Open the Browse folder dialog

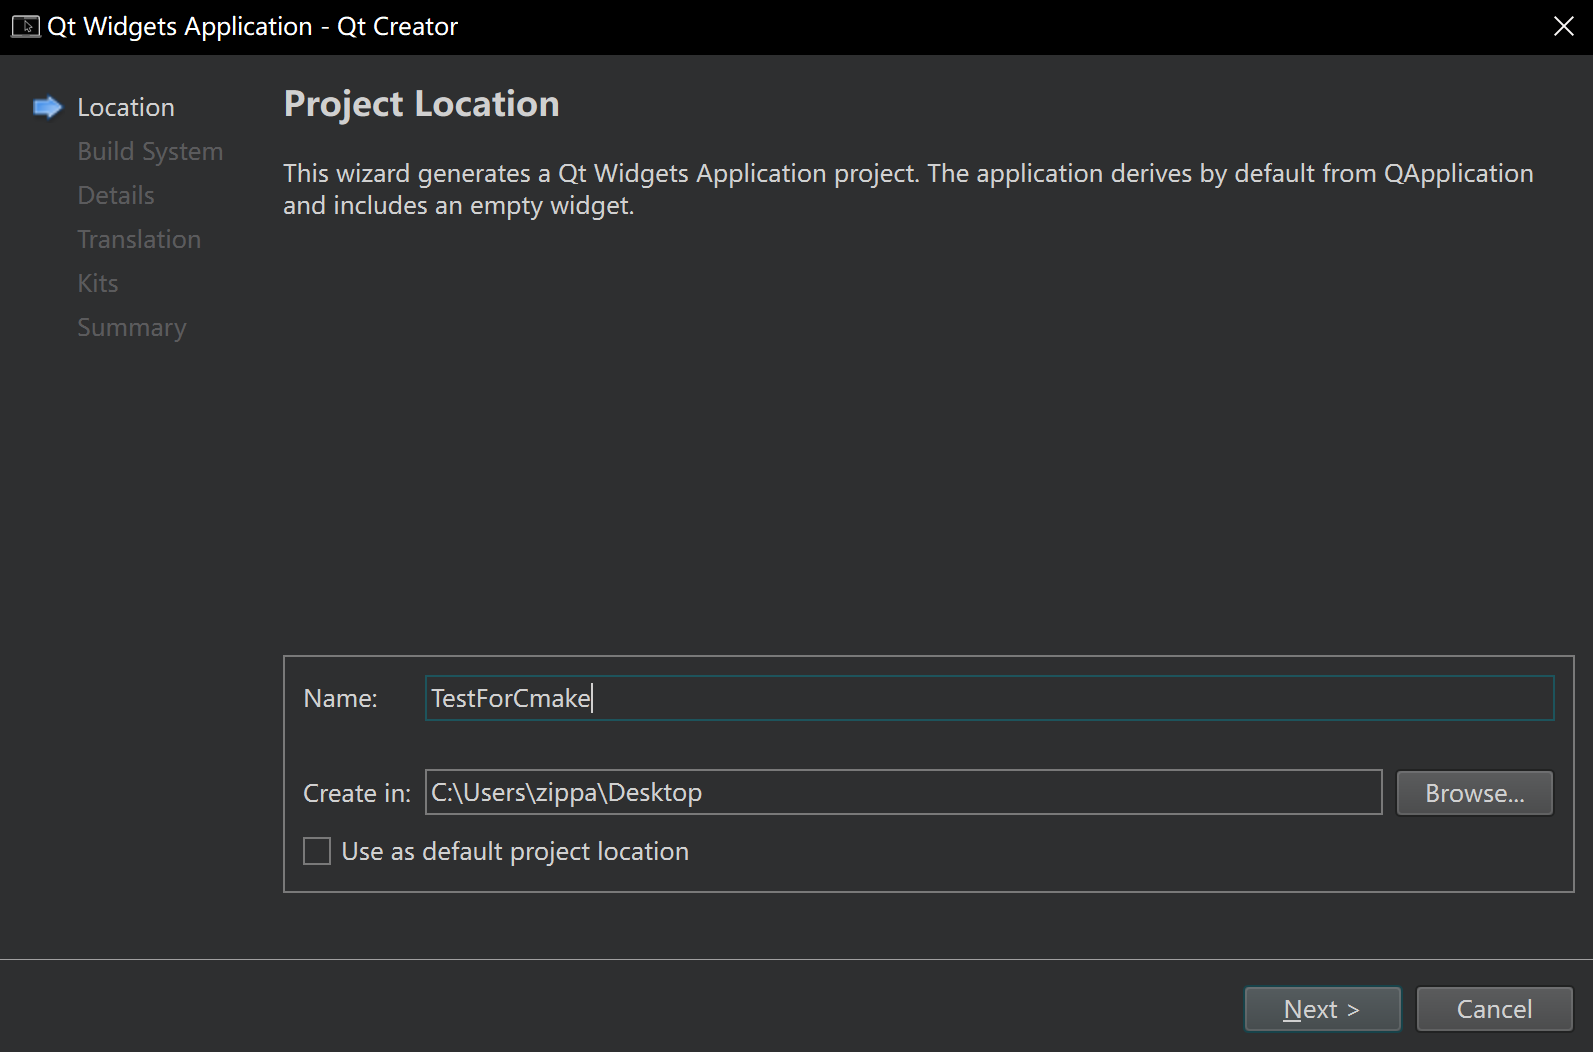(x=1474, y=793)
